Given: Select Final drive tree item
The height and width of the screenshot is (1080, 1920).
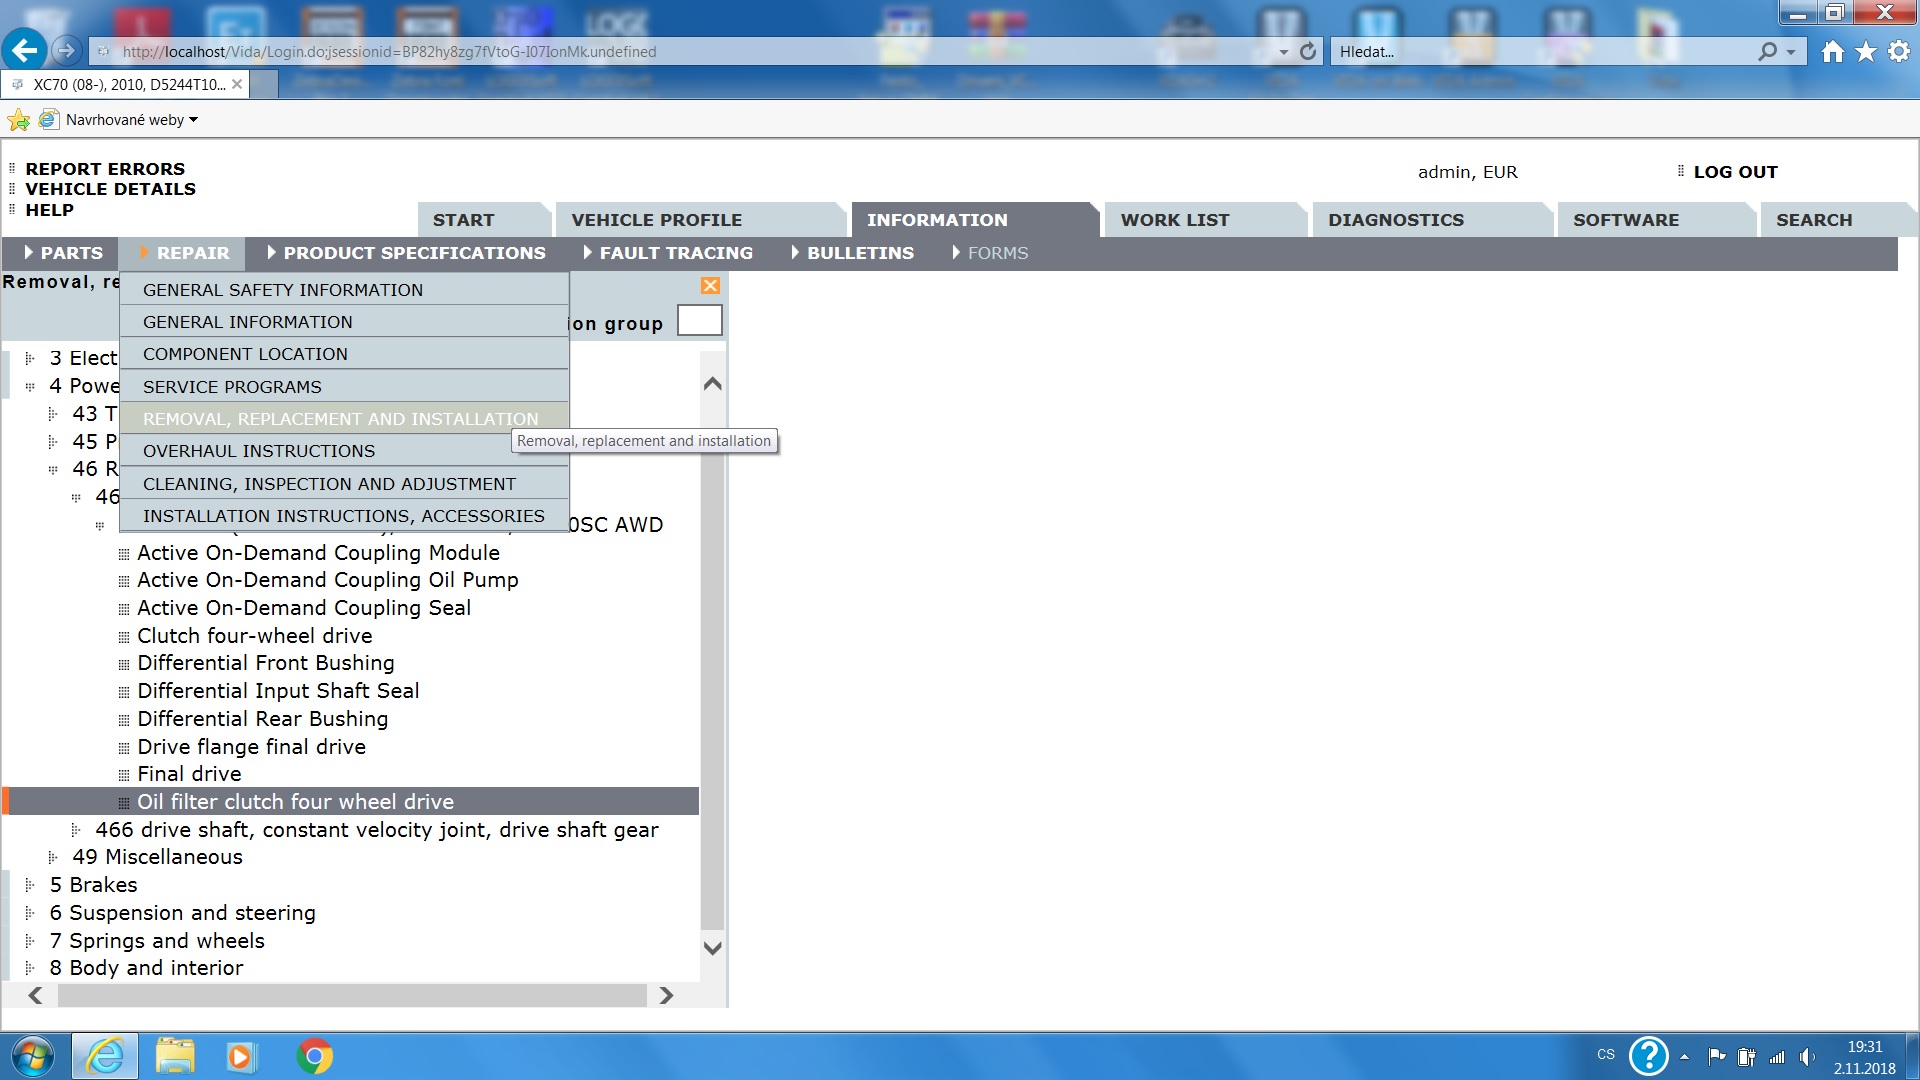Looking at the screenshot, I should [189, 774].
